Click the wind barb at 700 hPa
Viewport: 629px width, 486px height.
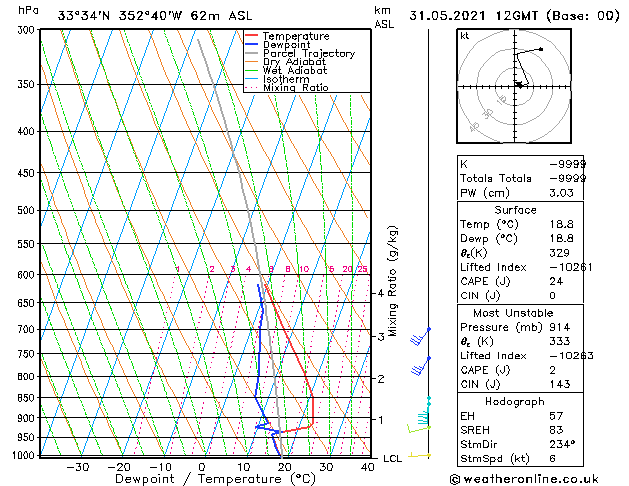pyautogui.click(x=420, y=336)
